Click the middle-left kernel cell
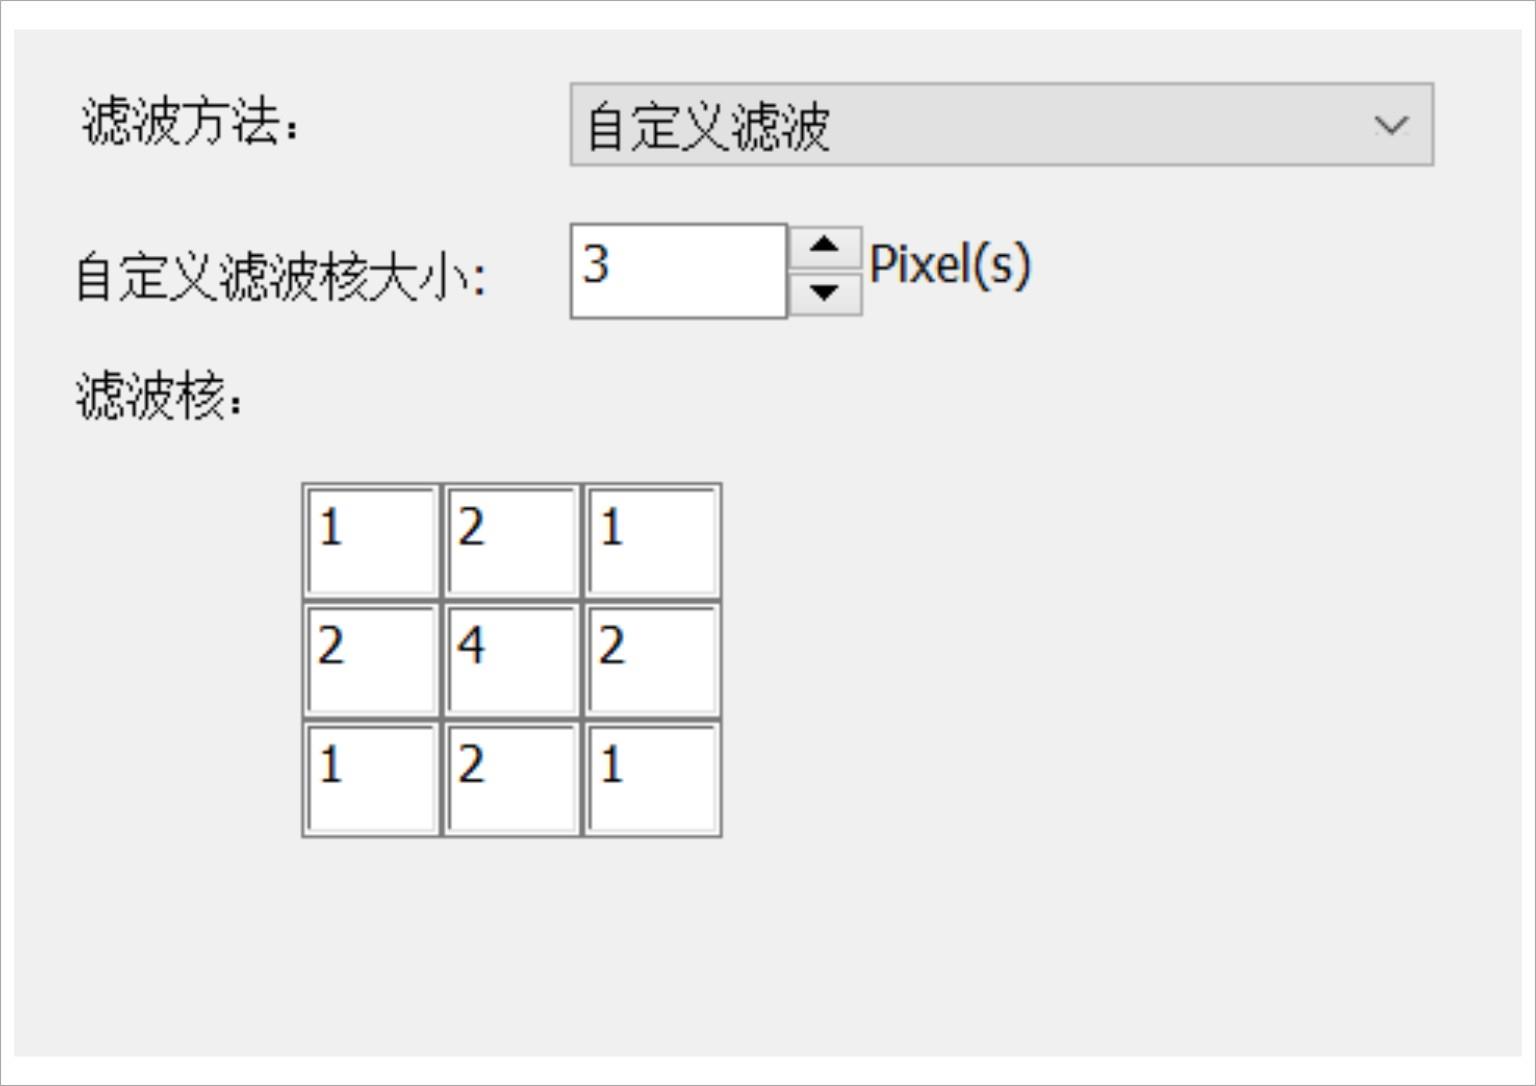 pos(371,659)
